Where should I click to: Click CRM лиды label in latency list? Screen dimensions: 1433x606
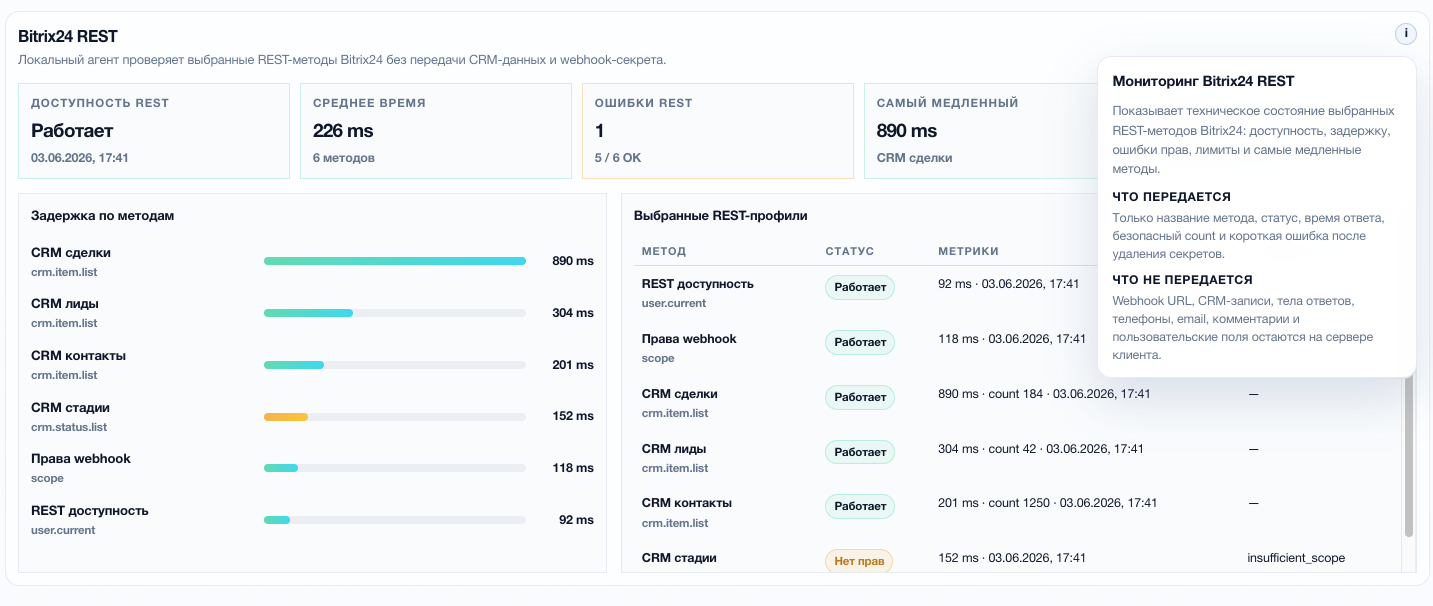65,304
